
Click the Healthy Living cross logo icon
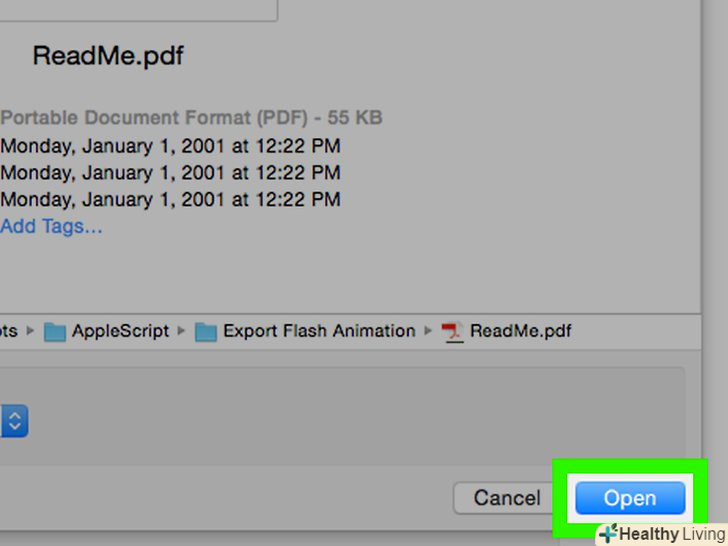click(608, 534)
